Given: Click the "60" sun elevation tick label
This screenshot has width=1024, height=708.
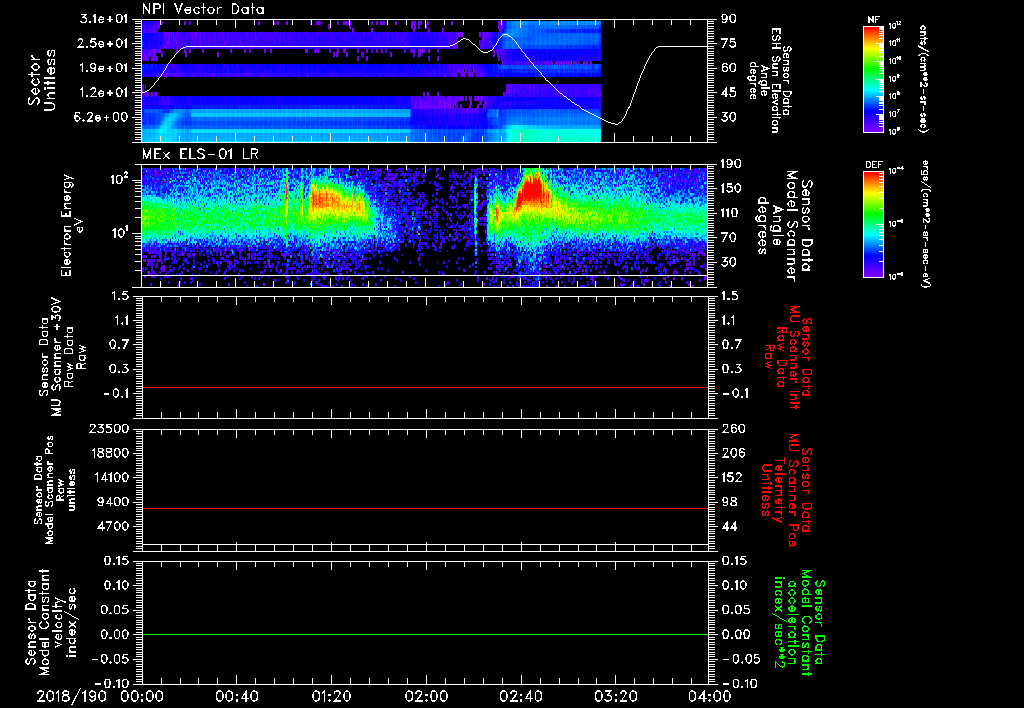Looking at the screenshot, I should [x=729, y=68].
